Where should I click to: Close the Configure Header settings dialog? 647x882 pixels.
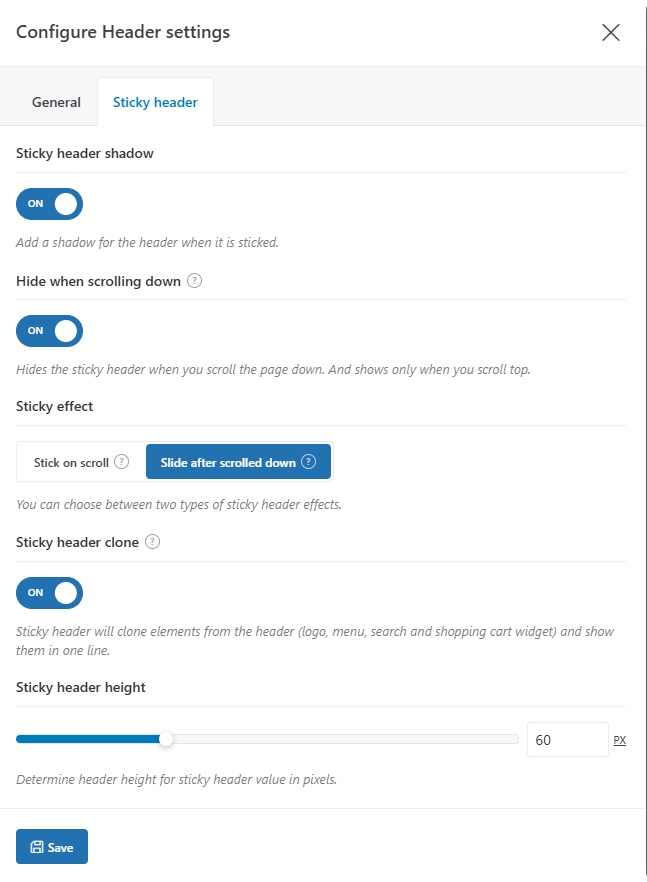point(610,33)
